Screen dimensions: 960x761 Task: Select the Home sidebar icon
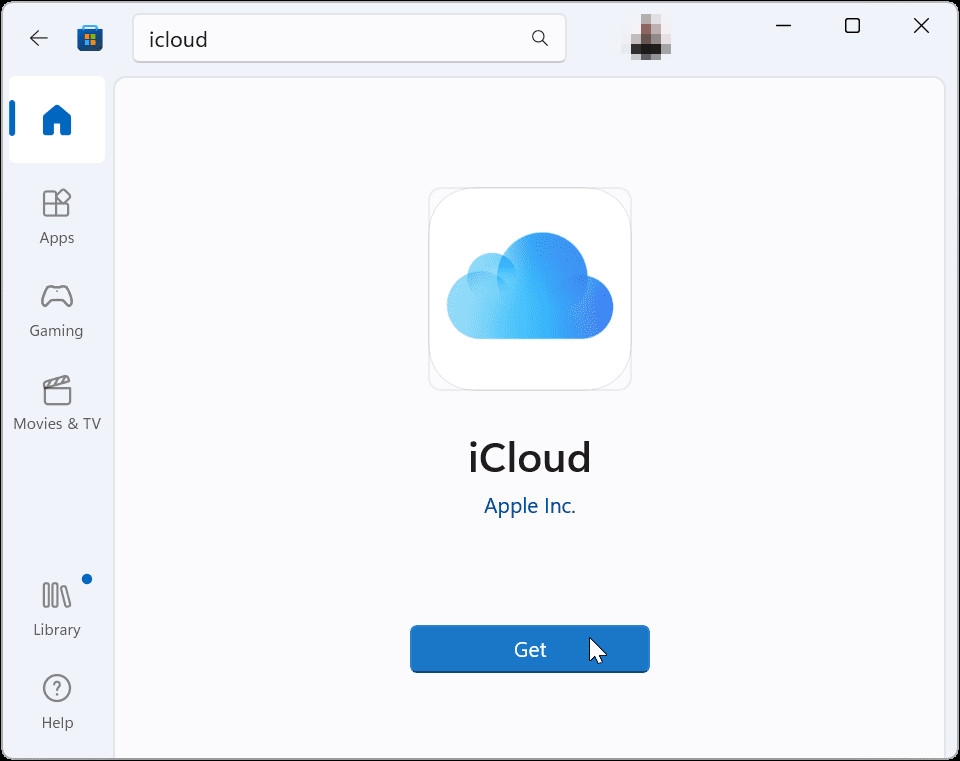(x=57, y=119)
